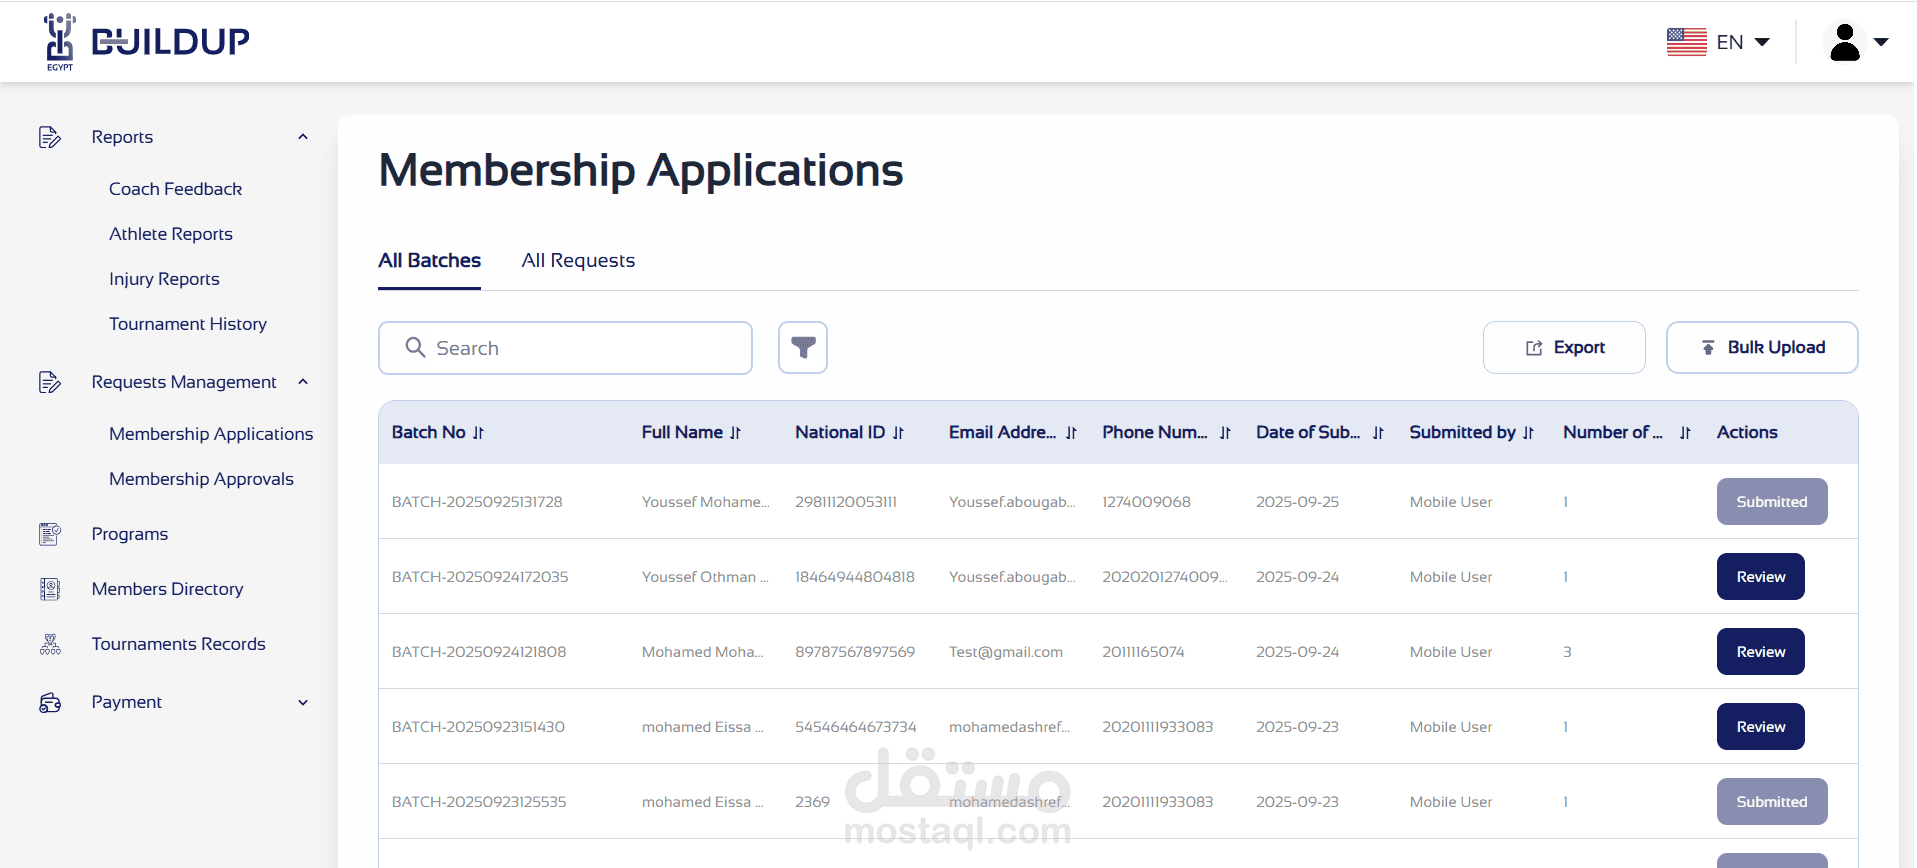
Task: Click name Youssef Othman in table
Action: (705, 577)
